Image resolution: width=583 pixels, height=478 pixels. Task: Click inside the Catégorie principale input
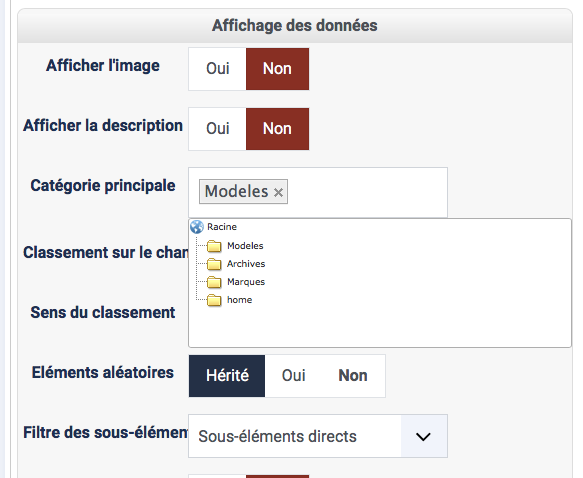tap(366, 192)
